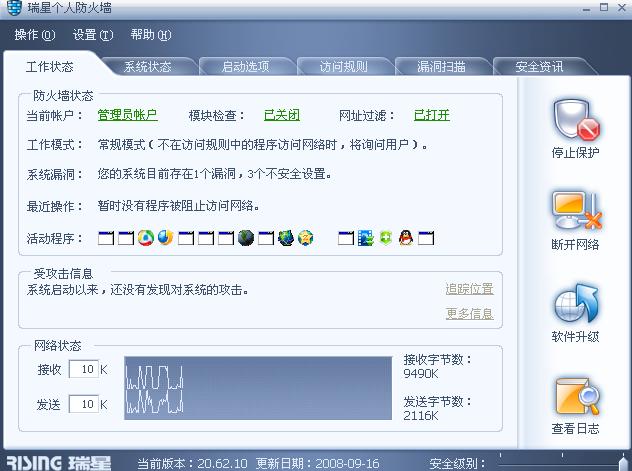The width and height of the screenshot is (632, 471).
Task: Select the green shield plus icon in 活动程序
Action: [386, 238]
